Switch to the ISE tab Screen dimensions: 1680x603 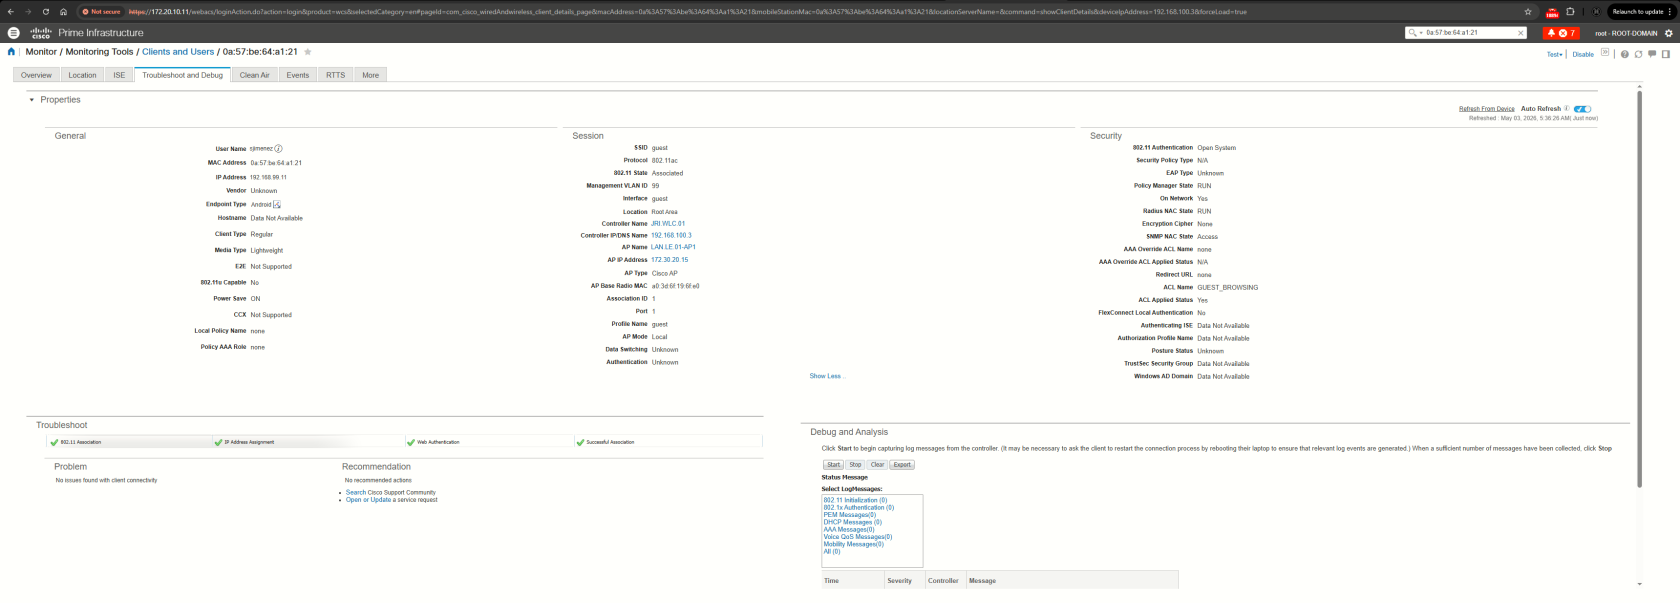[119, 75]
